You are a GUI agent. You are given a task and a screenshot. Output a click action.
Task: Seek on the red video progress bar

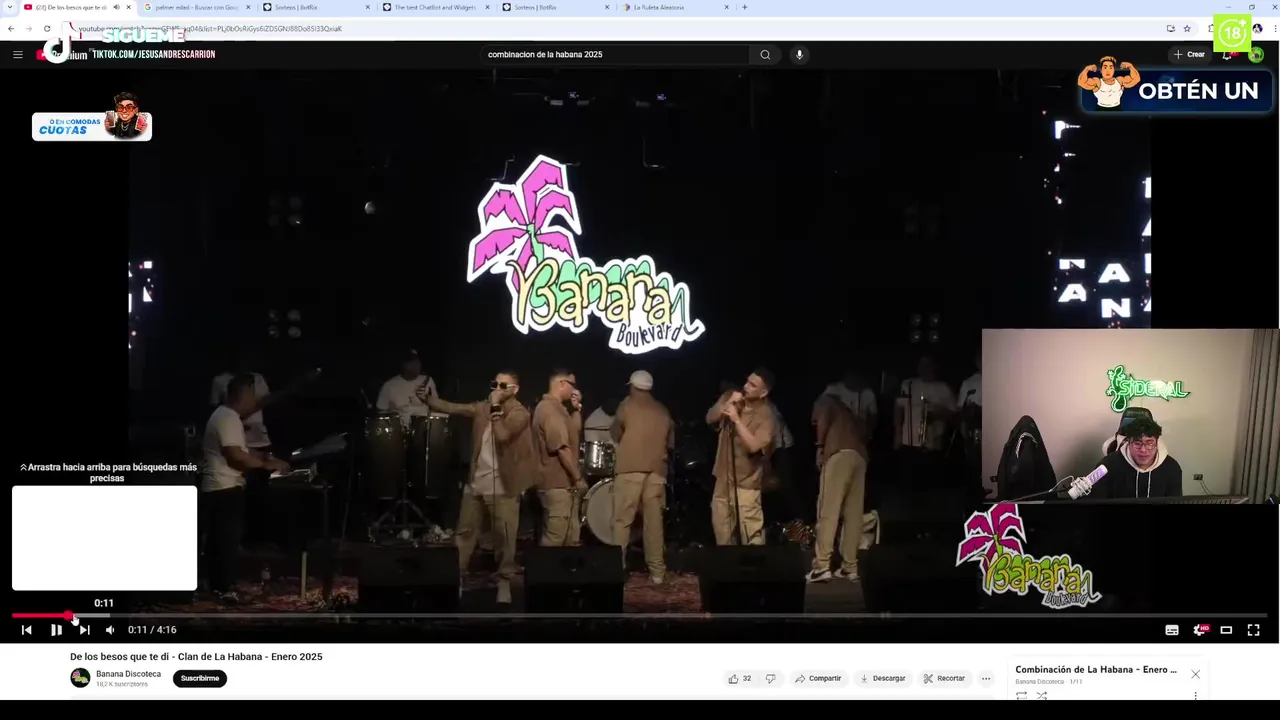(640, 616)
